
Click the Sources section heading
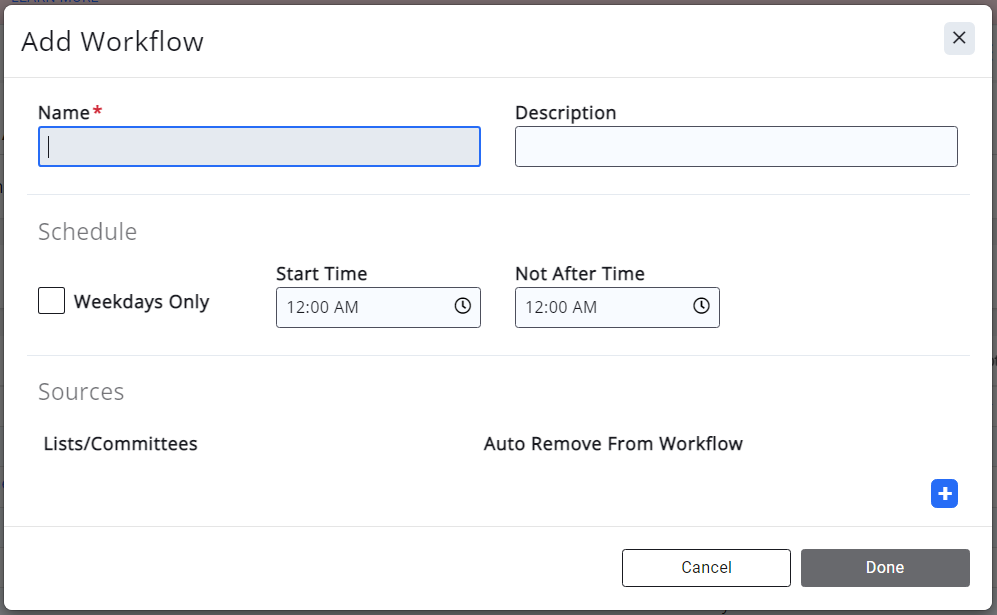click(x=81, y=391)
